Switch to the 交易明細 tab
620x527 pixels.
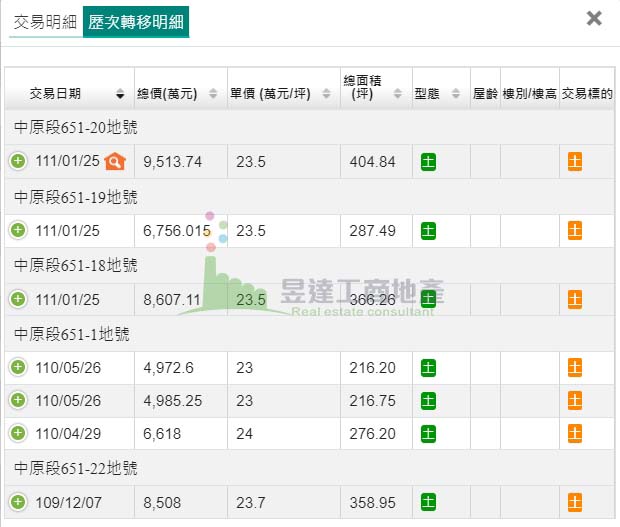(x=44, y=20)
